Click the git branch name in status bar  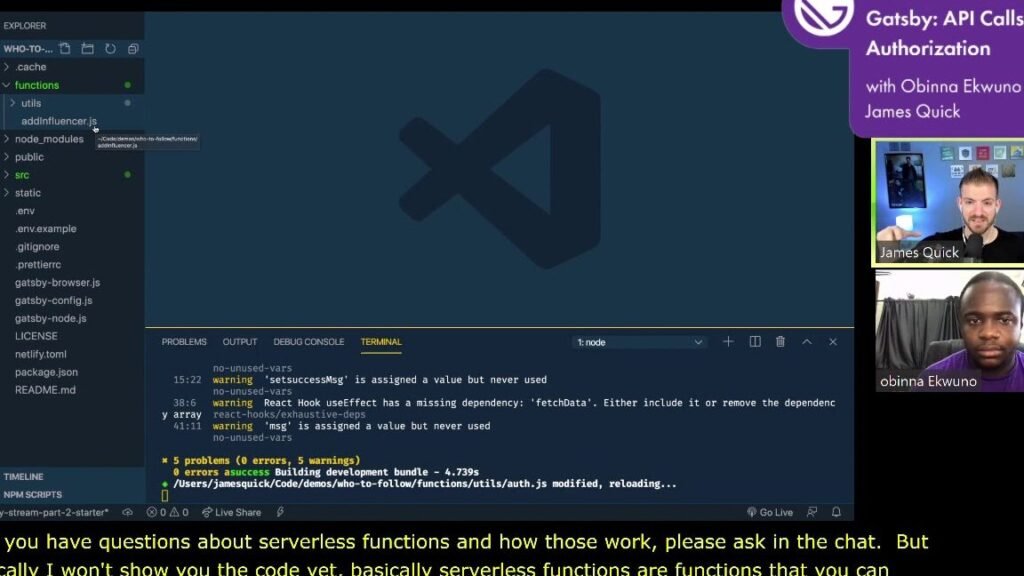coord(55,513)
